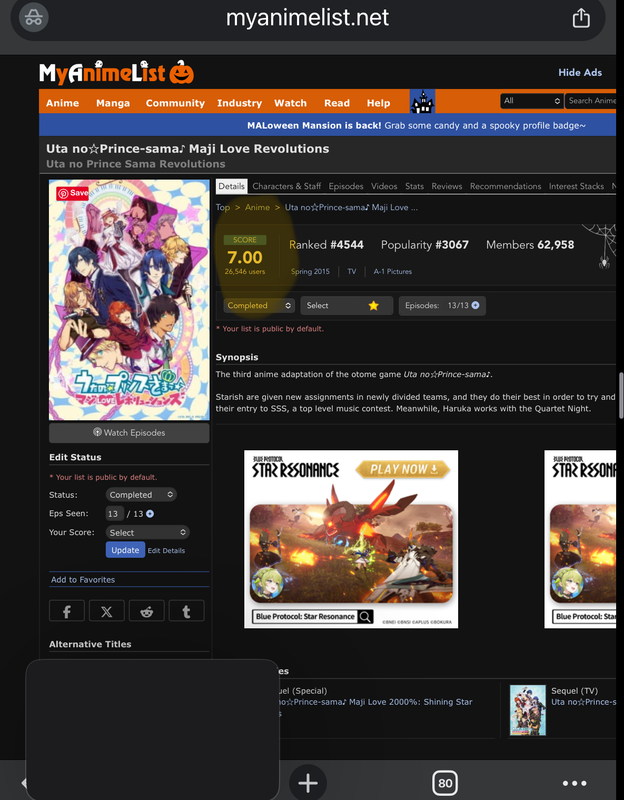Click the Watch Episodes button
Screen dimensions: 624x800
[x=129, y=433]
